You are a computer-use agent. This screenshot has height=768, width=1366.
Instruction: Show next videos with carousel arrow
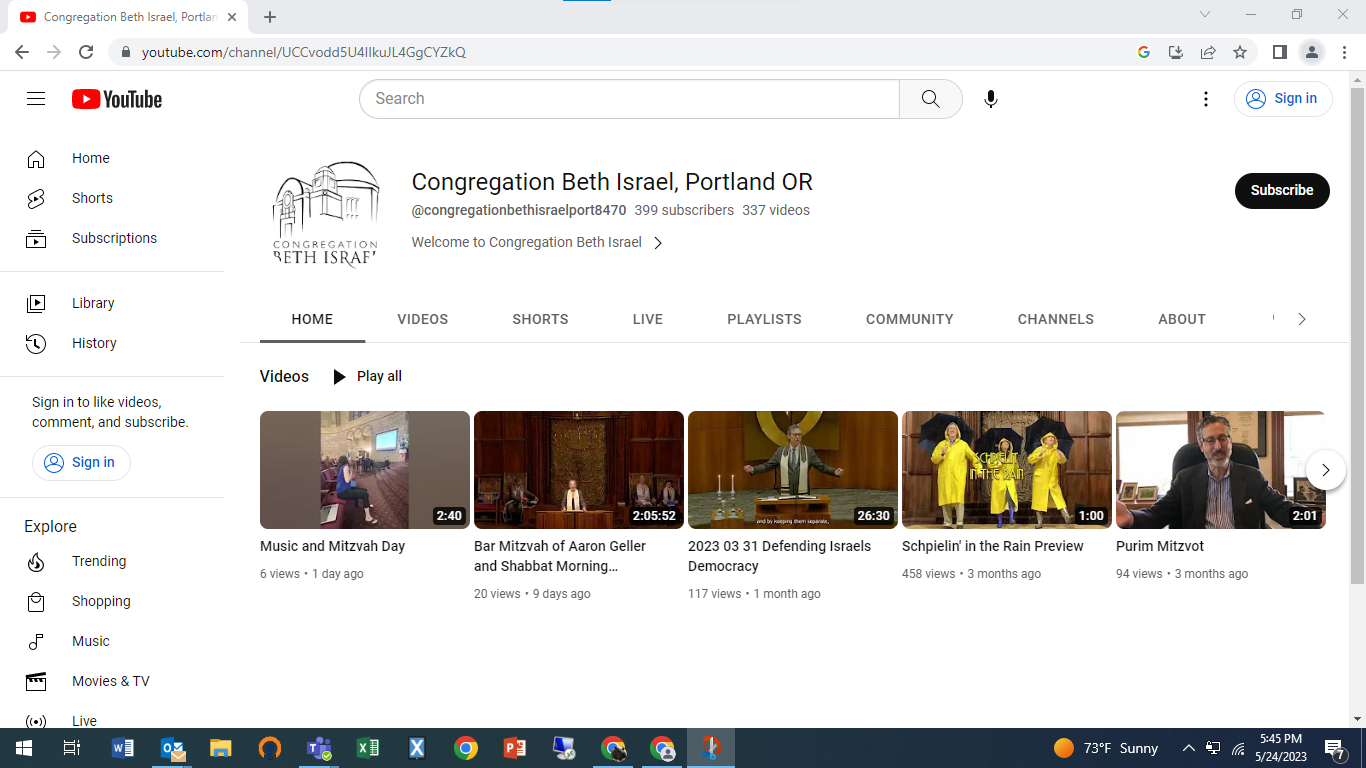pos(1326,470)
